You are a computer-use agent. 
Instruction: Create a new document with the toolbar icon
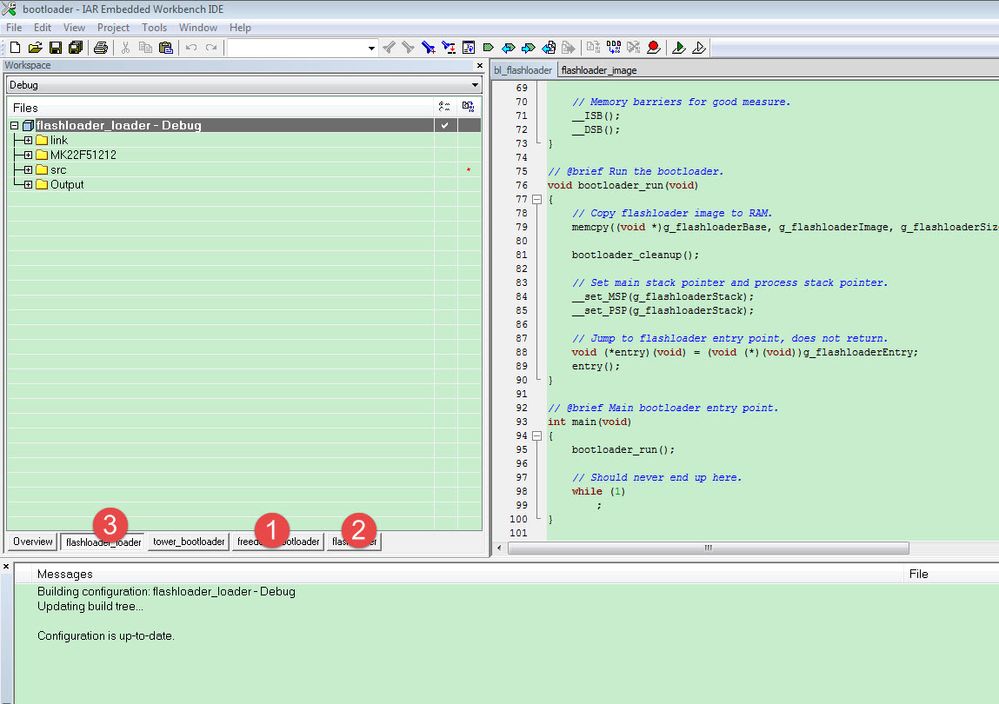(15, 48)
